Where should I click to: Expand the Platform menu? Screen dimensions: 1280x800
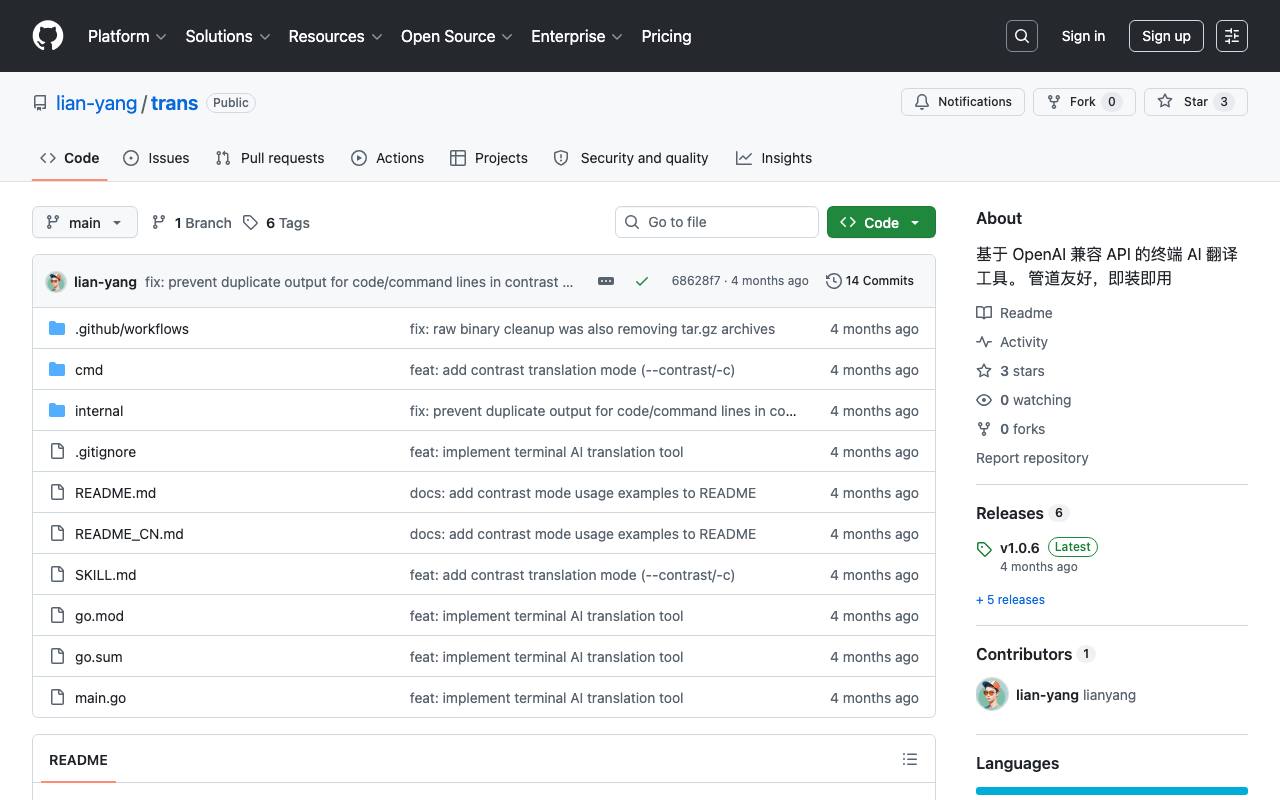click(126, 36)
